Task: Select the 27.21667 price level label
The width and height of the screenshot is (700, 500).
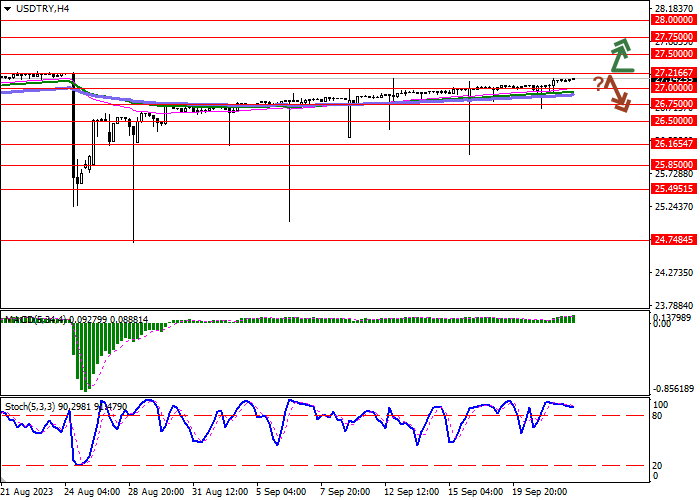Action: click(x=674, y=73)
